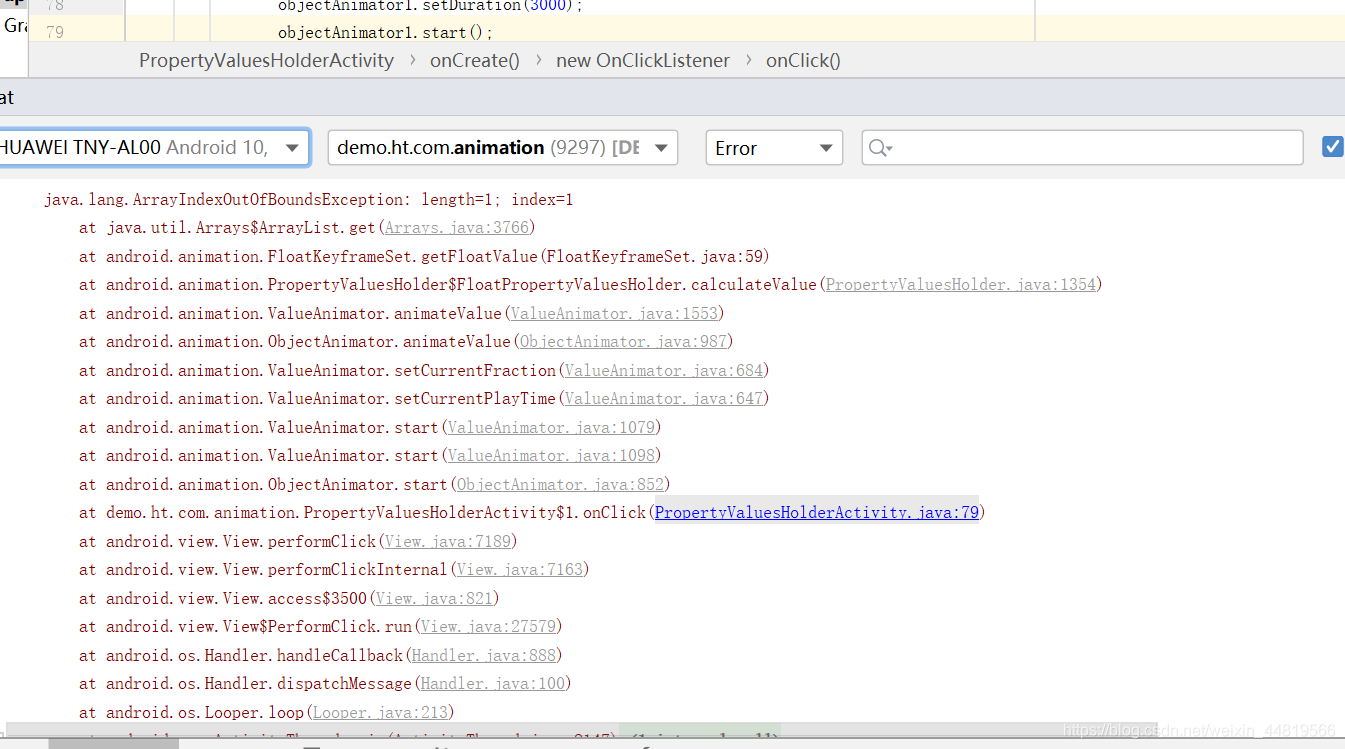1345x749 pixels.
Task: Open the View.java:27579 link
Action: (488, 627)
